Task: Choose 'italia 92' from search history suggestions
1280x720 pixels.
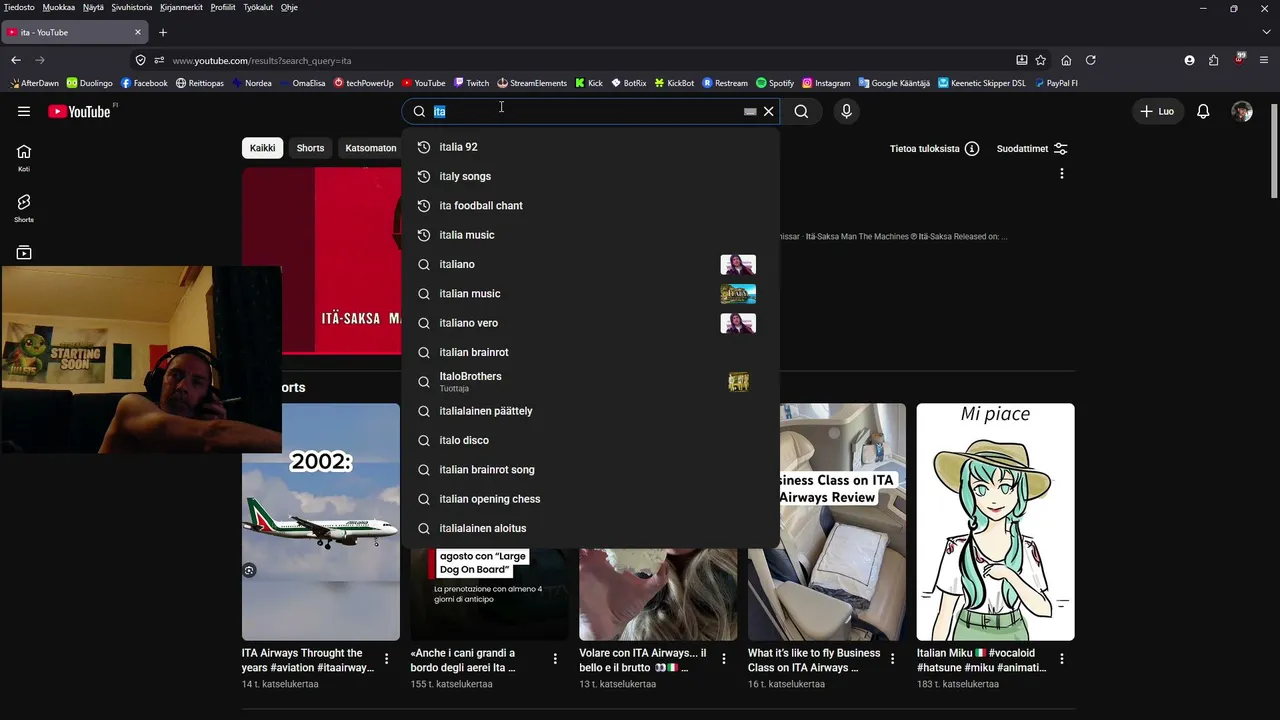Action: pos(590,147)
